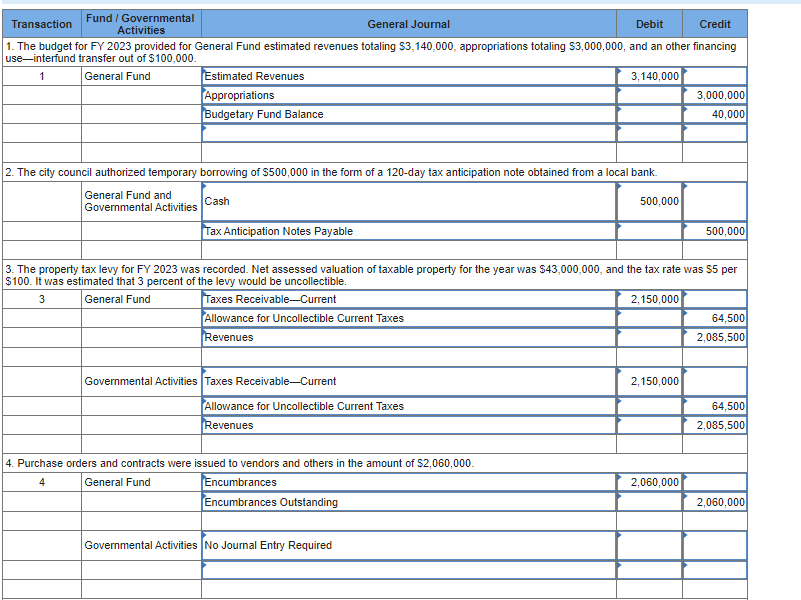Click the Debit column header

pyautogui.click(x=649, y=24)
